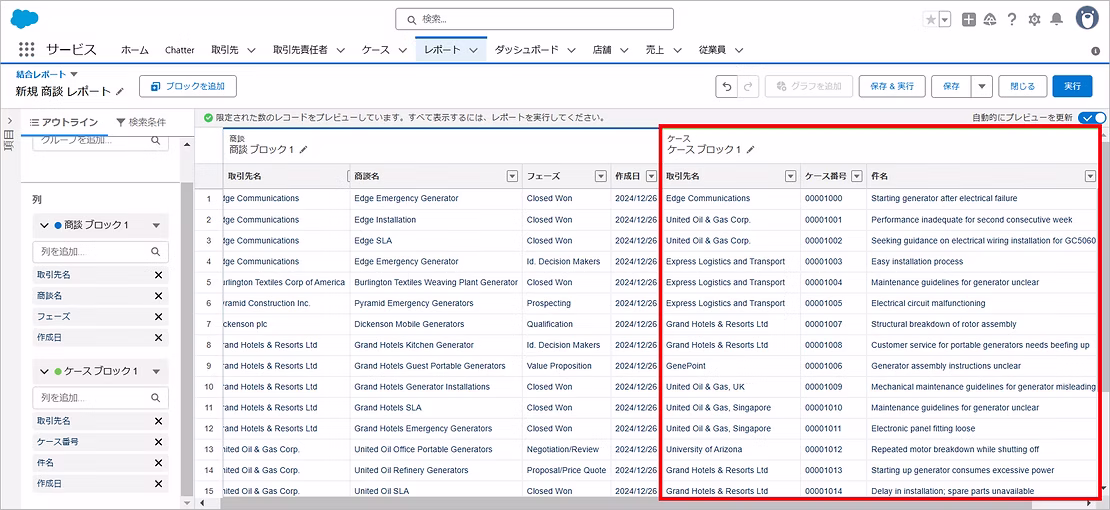Remove フェーズ column from outline
Image resolution: width=1110 pixels, height=510 pixels.
coord(159,317)
